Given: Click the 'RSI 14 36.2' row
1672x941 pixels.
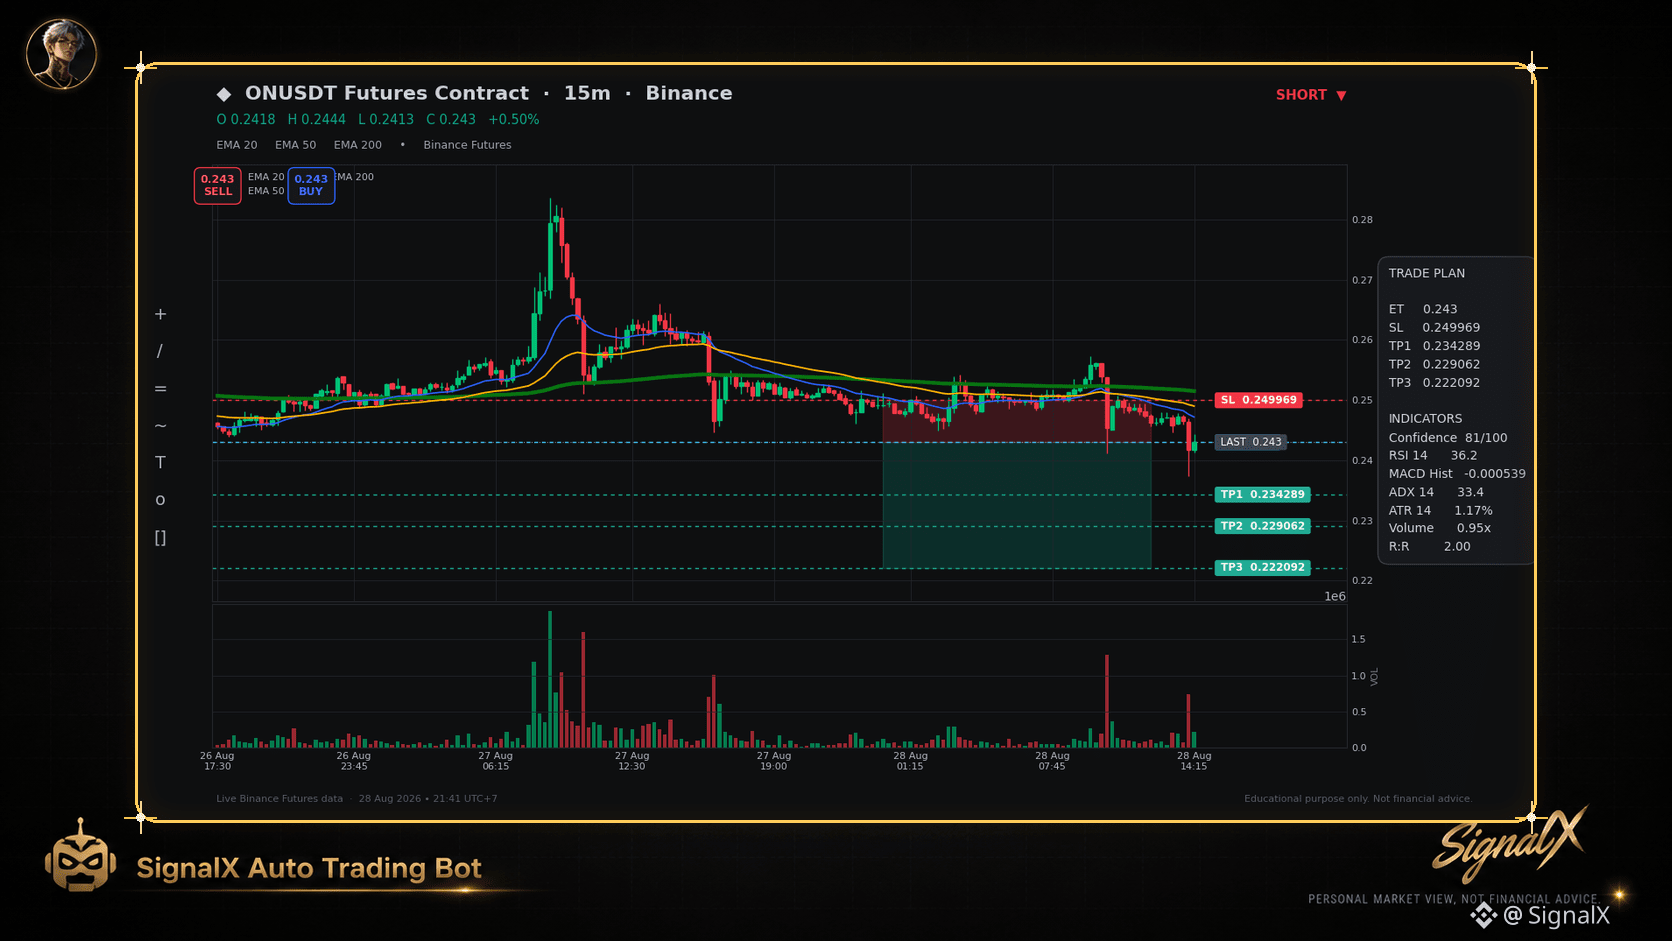Looking at the screenshot, I should point(1433,456).
